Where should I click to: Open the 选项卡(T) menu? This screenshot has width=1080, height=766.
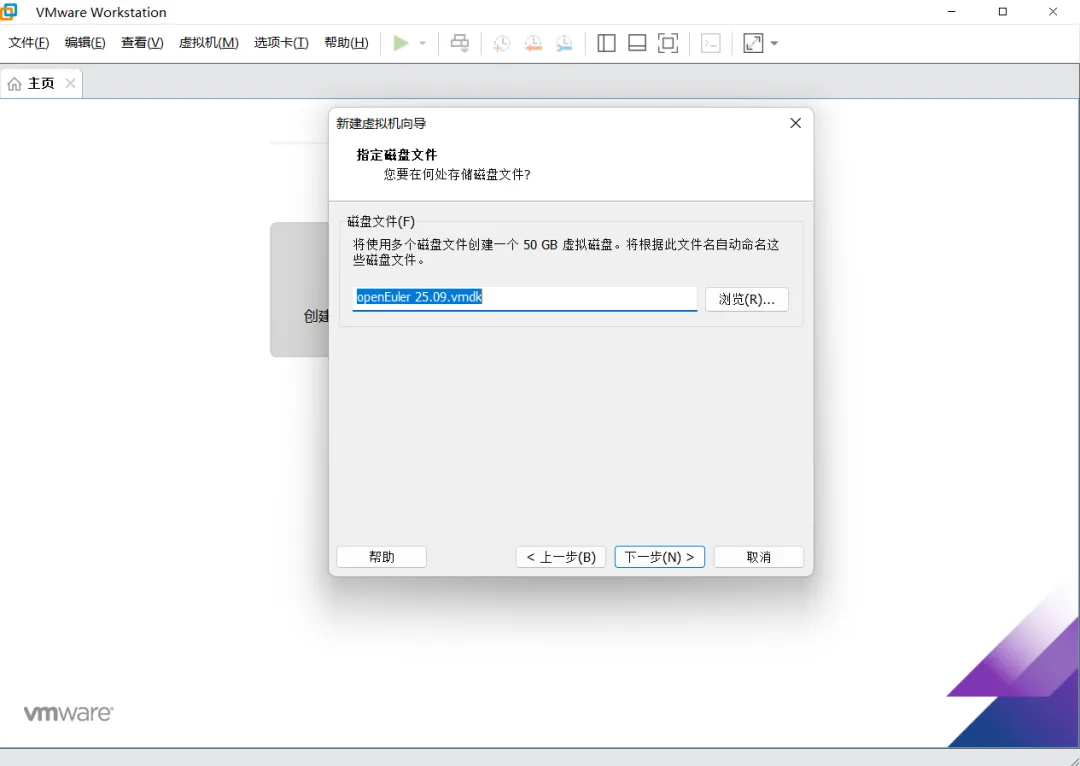point(281,43)
